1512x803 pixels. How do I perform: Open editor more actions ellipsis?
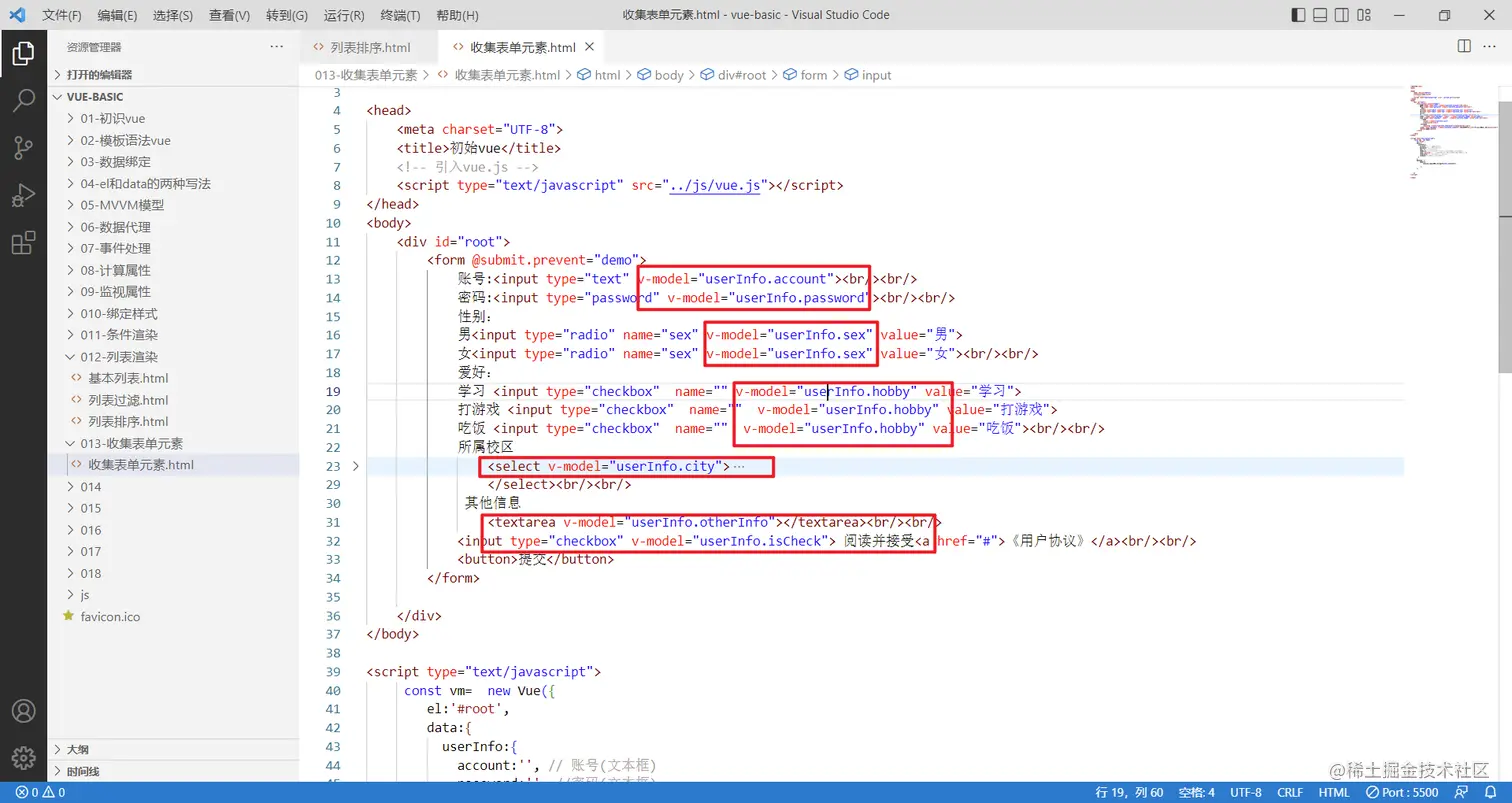tap(1490, 47)
